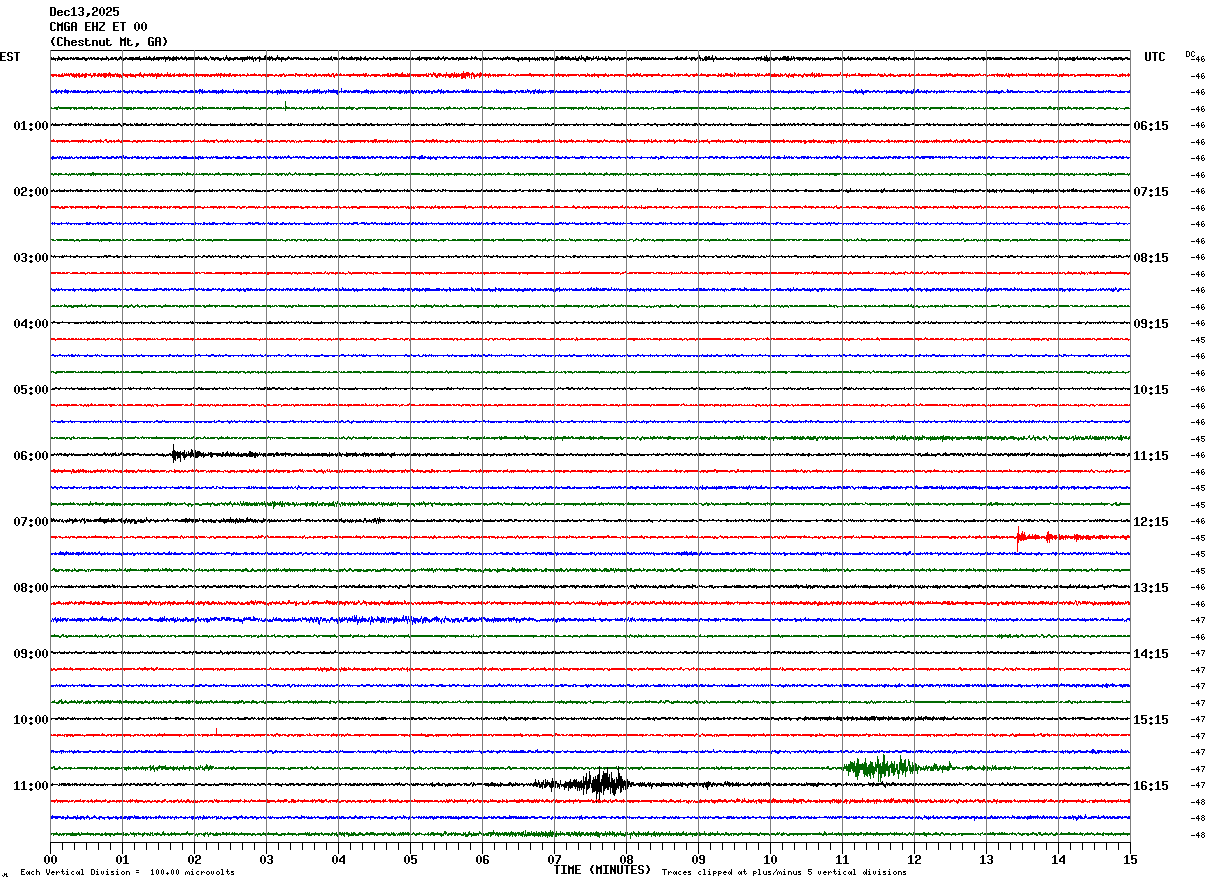Click minute 11 on the time axis
Viewport: 1210px width, 886px height.
[842, 859]
